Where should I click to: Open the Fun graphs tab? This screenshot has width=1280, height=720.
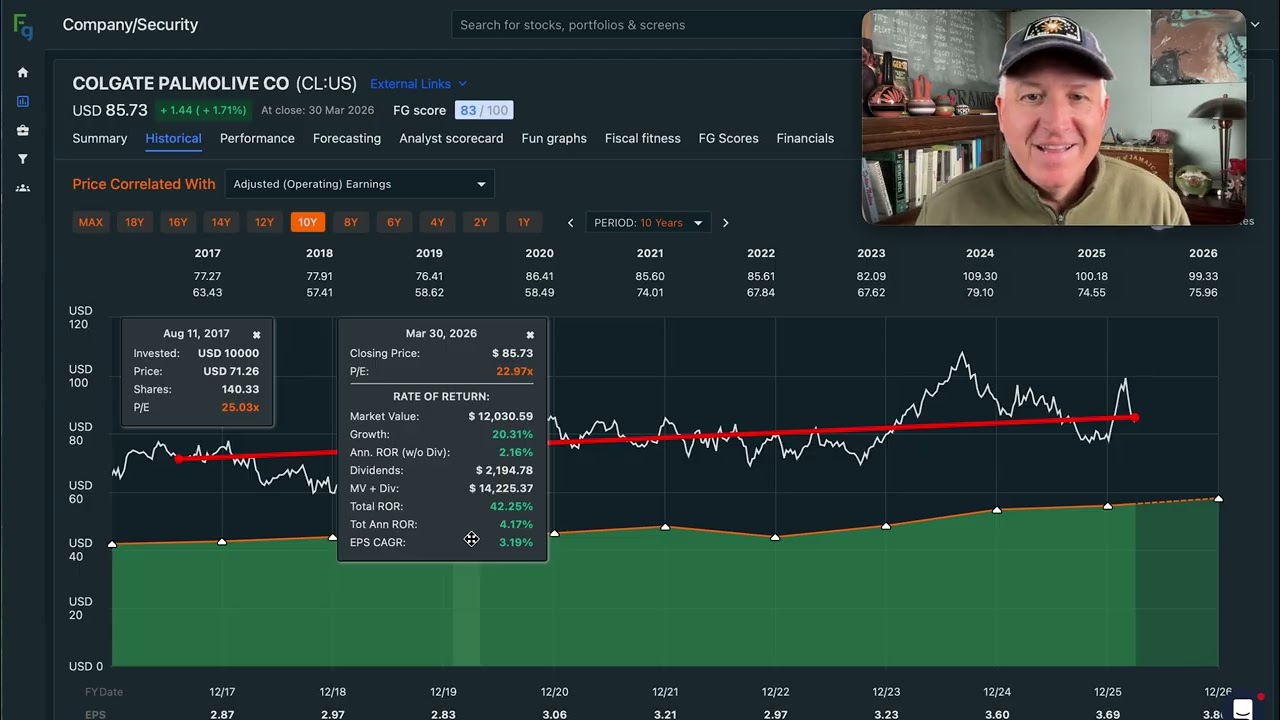point(554,139)
